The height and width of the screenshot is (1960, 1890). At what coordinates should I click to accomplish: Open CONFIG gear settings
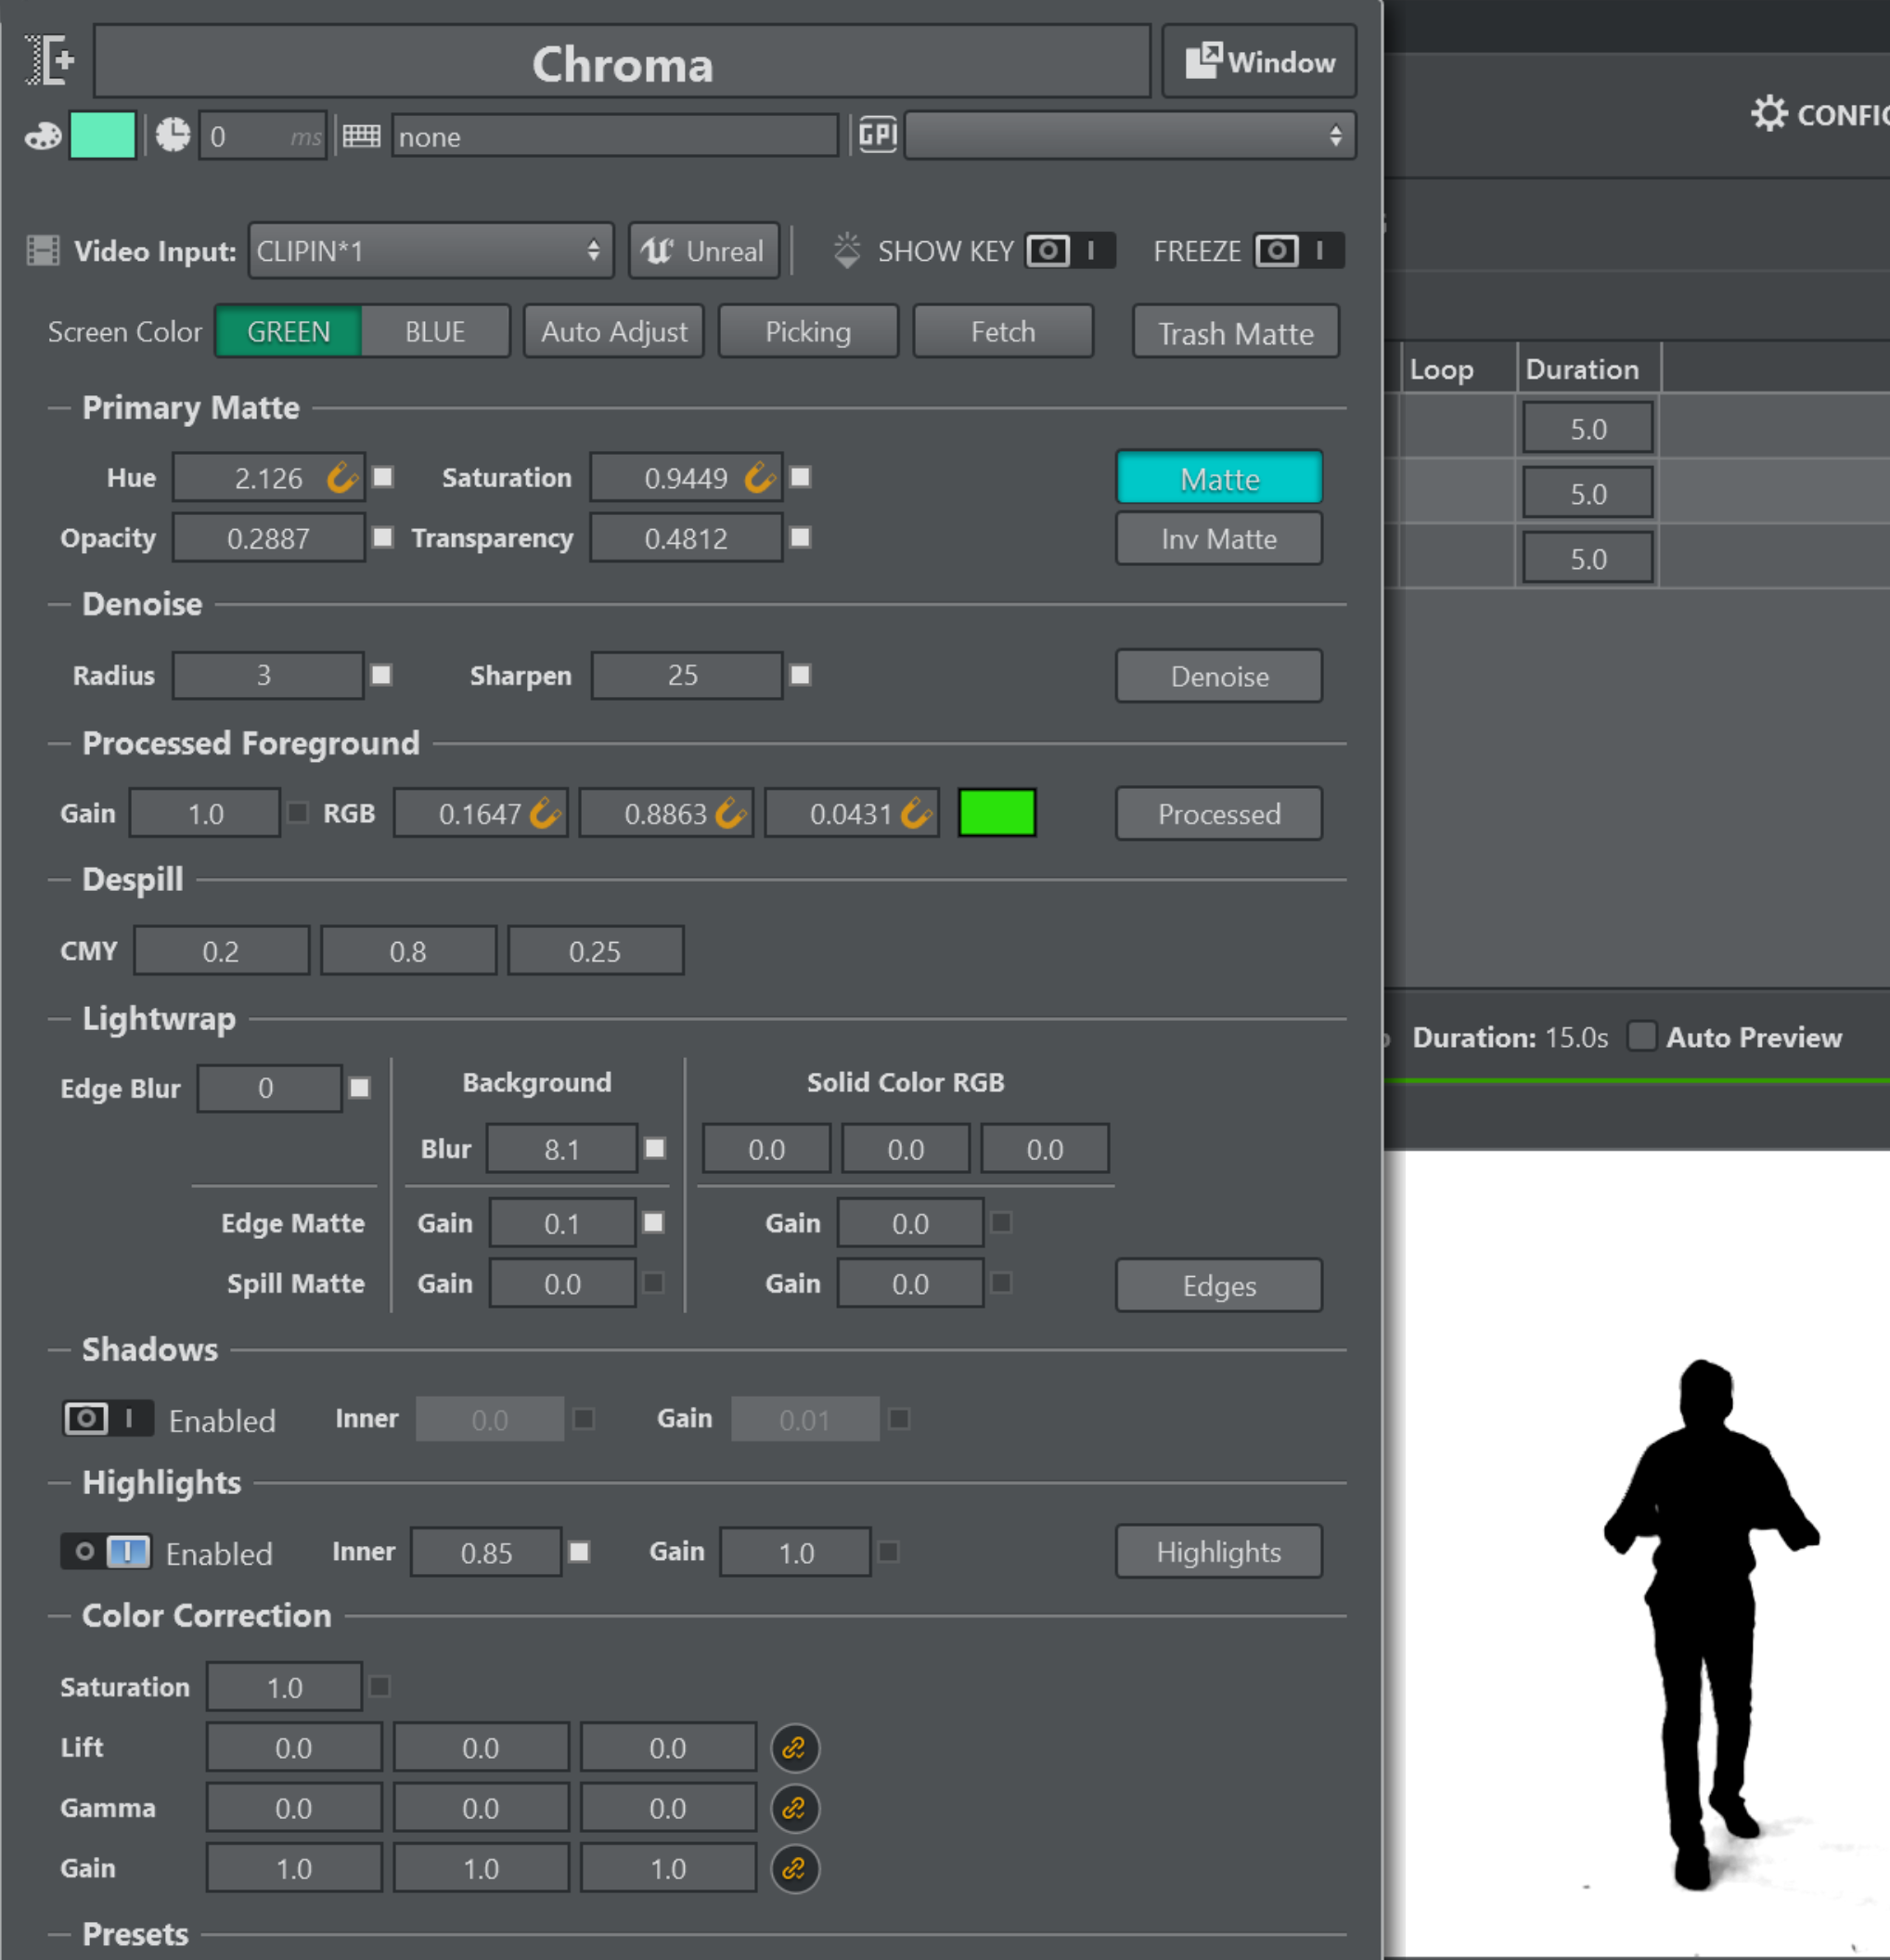pos(1768,114)
